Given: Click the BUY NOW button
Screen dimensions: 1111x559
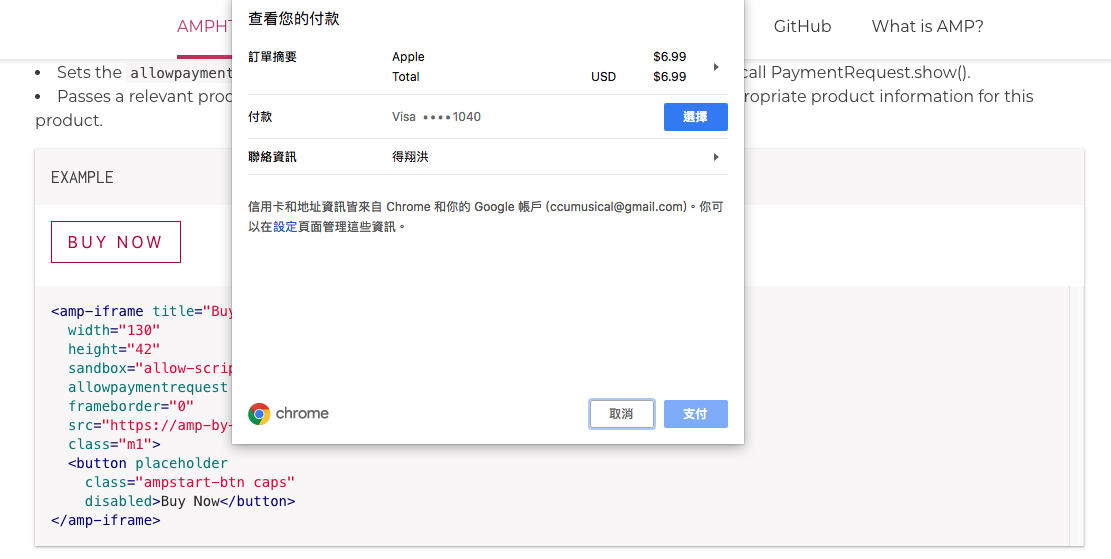Looking at the screenshot, I should coord(115,242).
